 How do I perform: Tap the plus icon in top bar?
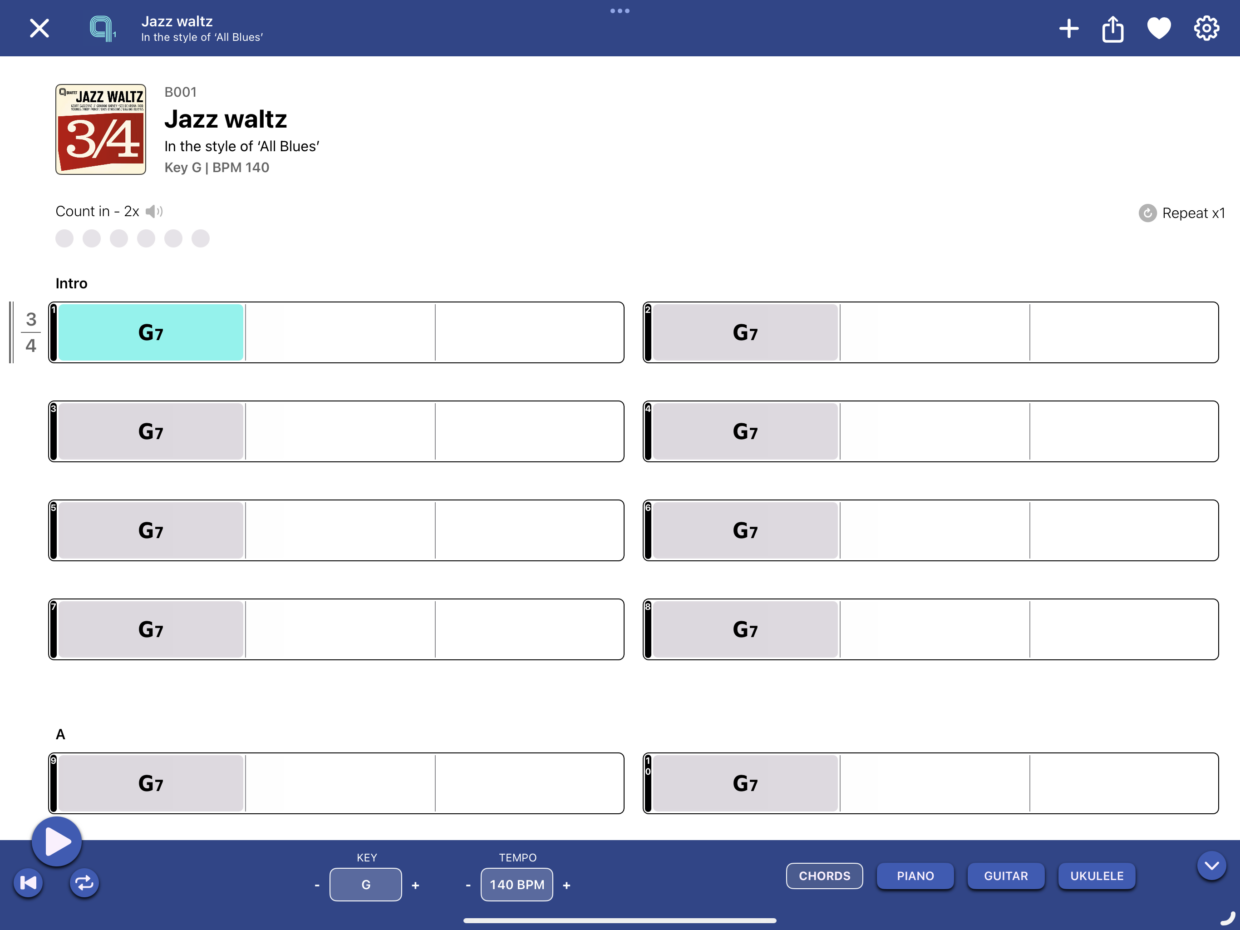[1069, 29]
